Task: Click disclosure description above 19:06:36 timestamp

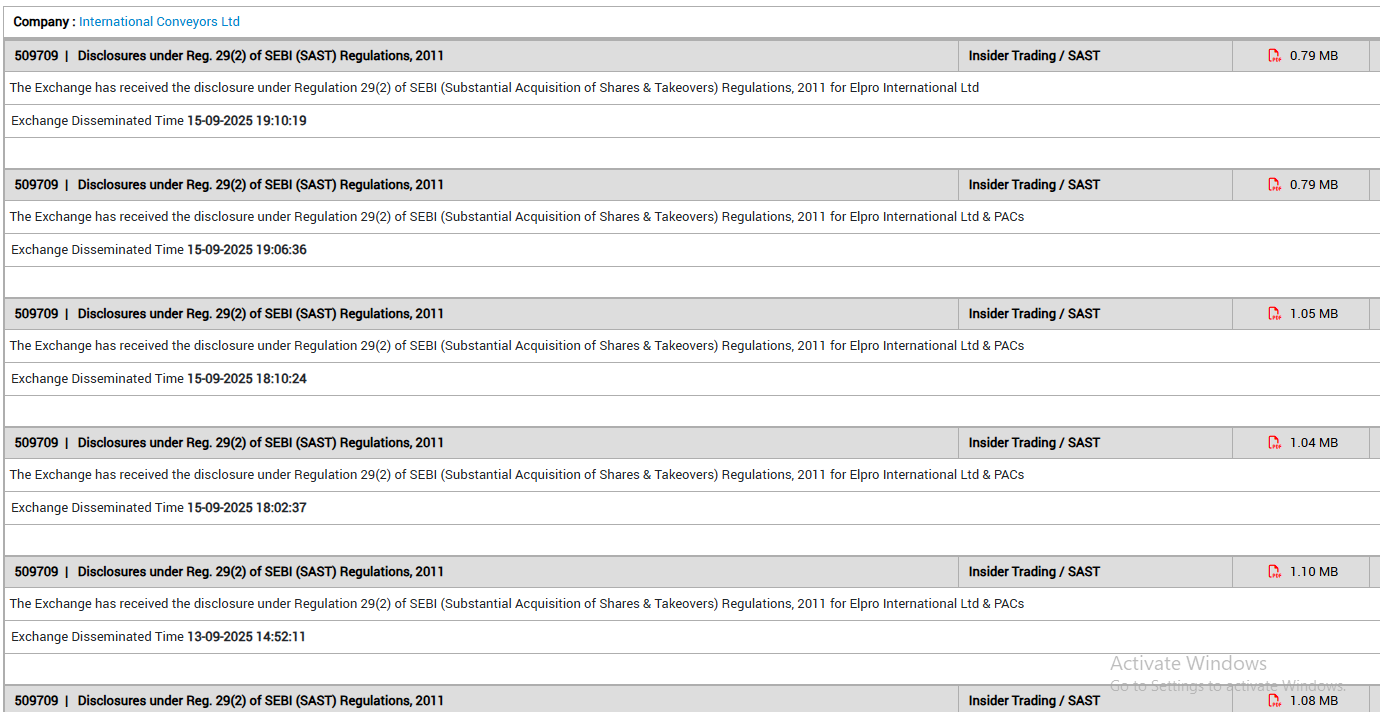Action: tap(517, 217)
